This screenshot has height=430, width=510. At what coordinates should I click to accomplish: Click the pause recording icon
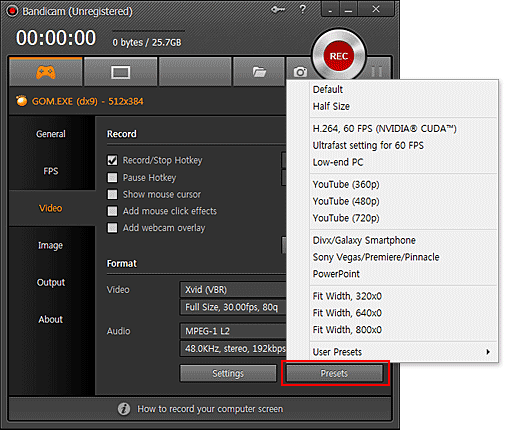[377, 71]
